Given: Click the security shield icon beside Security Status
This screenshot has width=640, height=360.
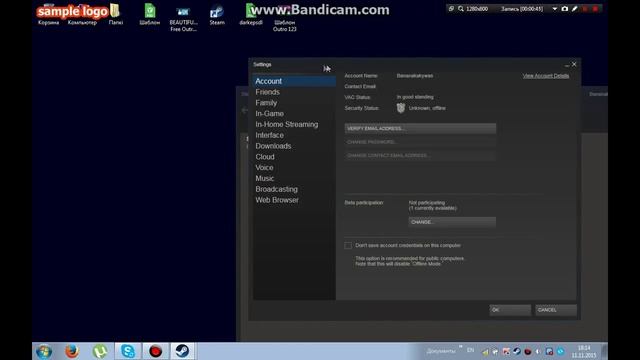Looking at the screenshot, I should point(401,108).
